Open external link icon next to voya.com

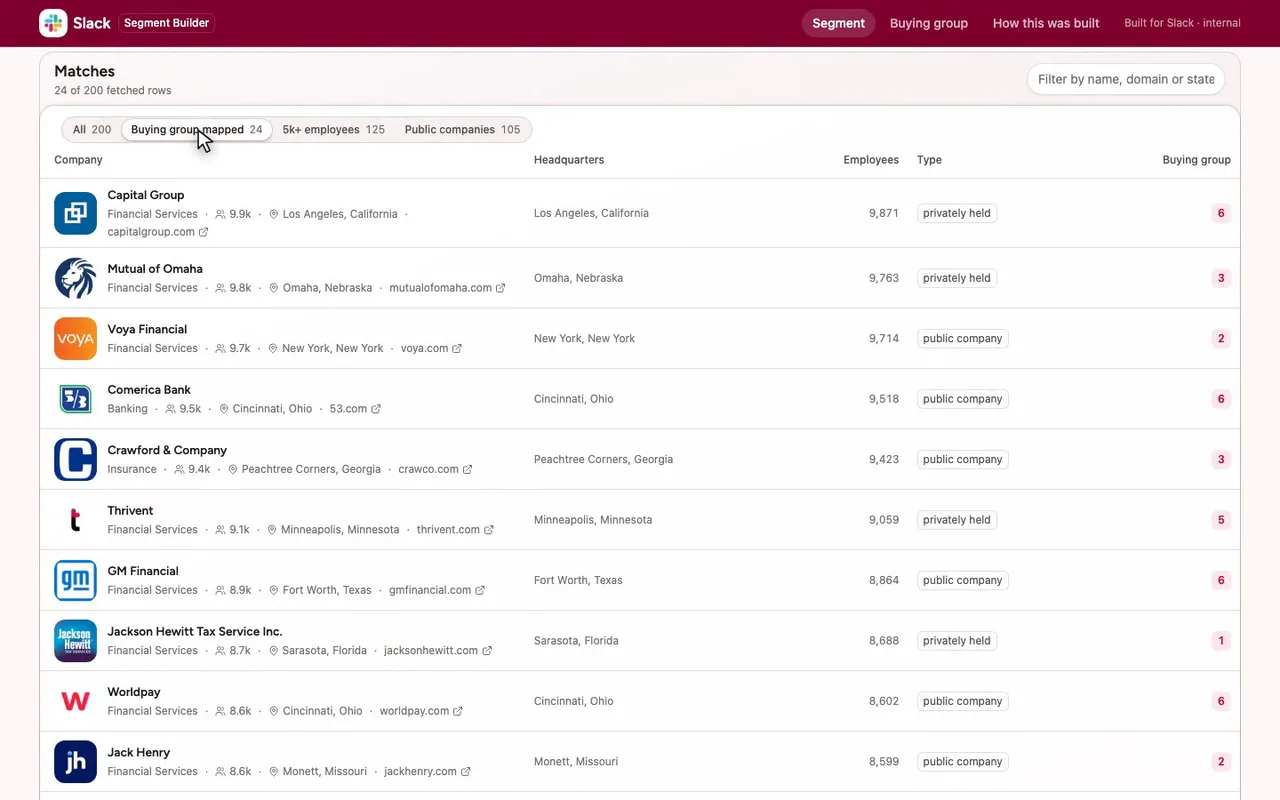click(457, 349)
